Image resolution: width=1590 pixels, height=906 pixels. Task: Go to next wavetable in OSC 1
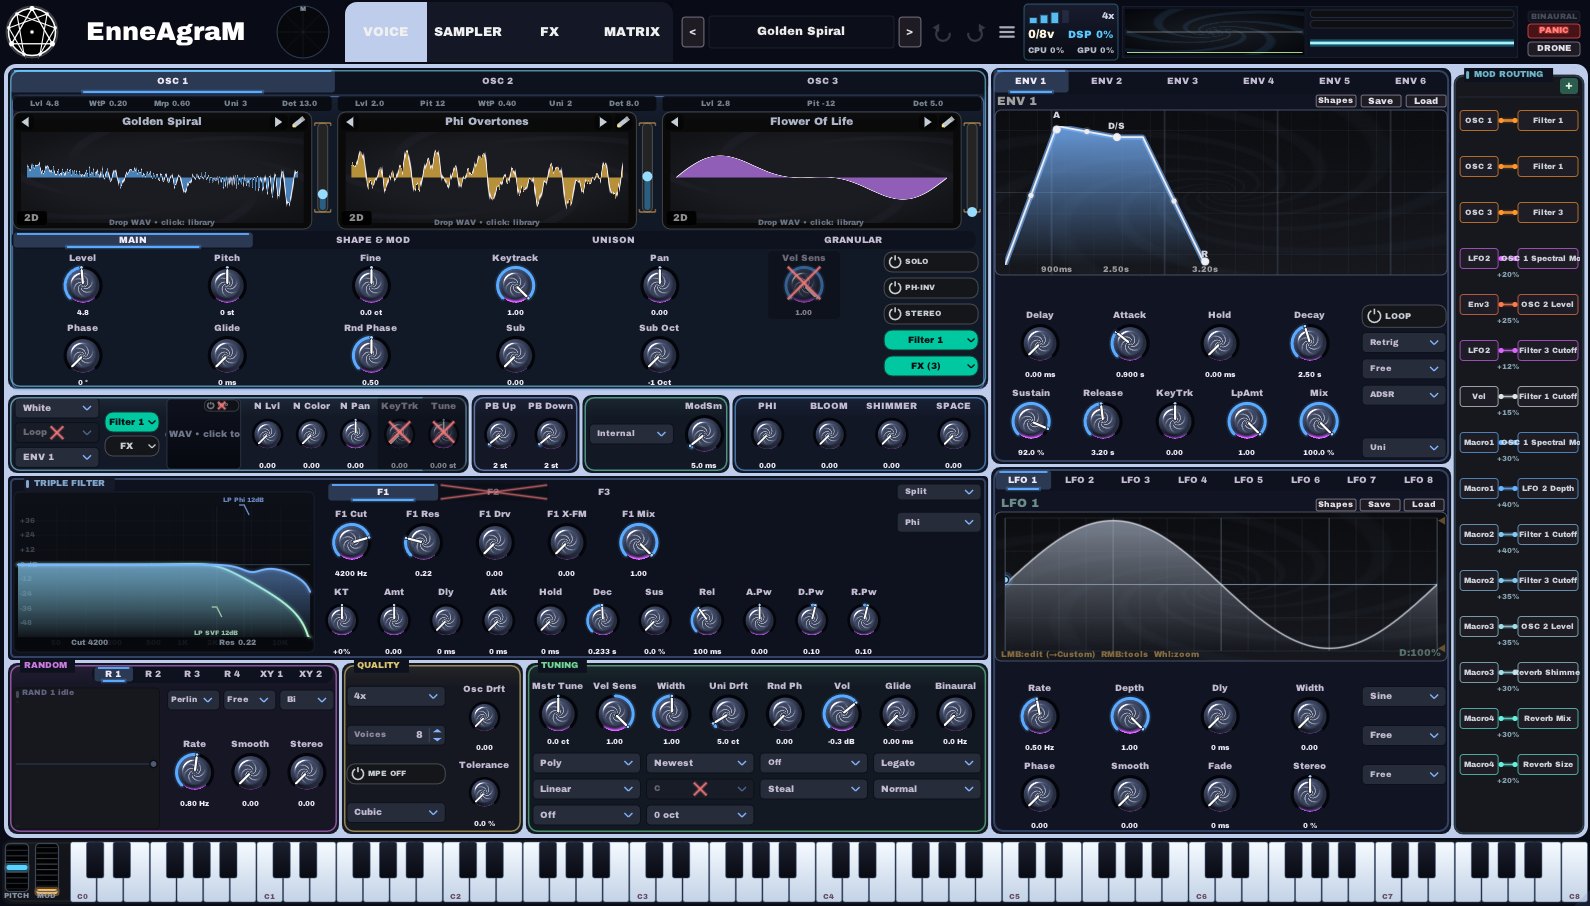click(x=278, y=122)
